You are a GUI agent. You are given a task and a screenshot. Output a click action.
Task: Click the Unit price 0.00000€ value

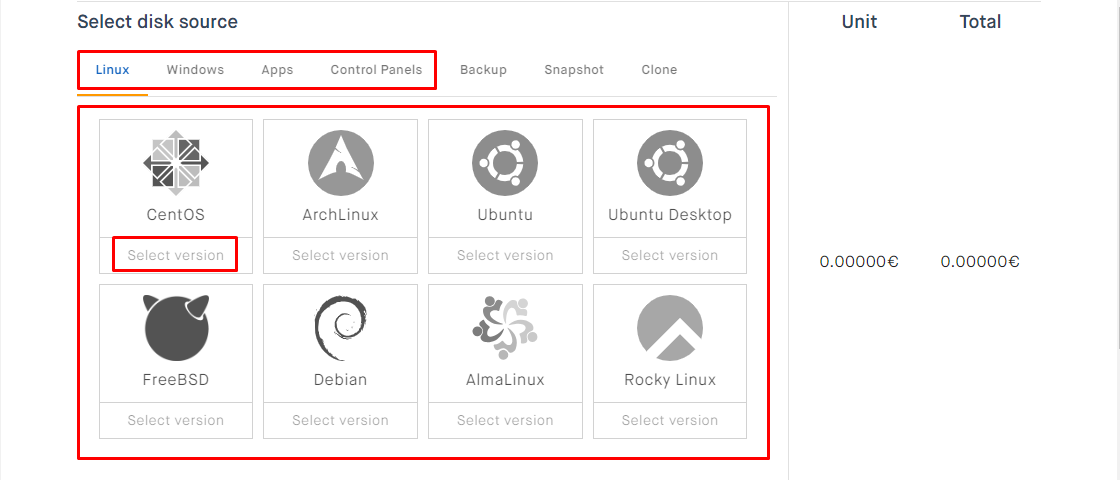tap(859, 262)
